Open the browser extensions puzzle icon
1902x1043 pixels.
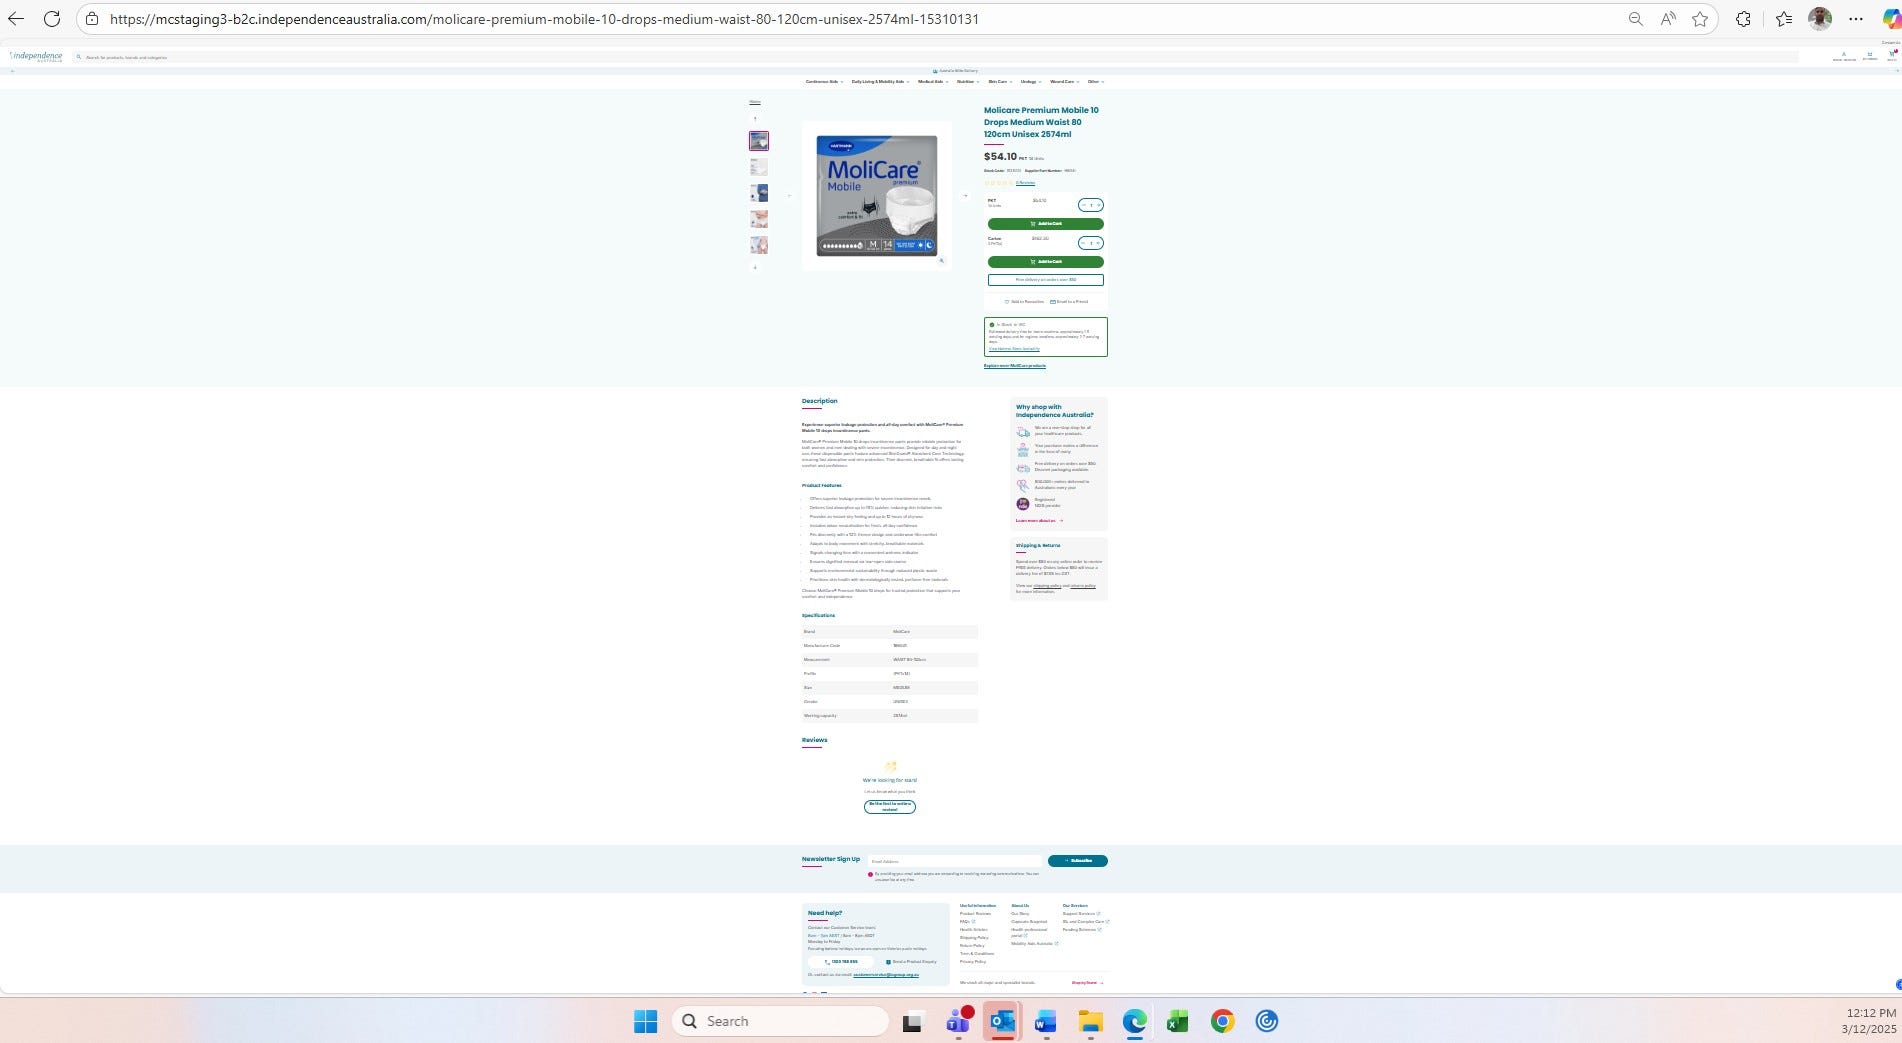tap(1743, 19)
